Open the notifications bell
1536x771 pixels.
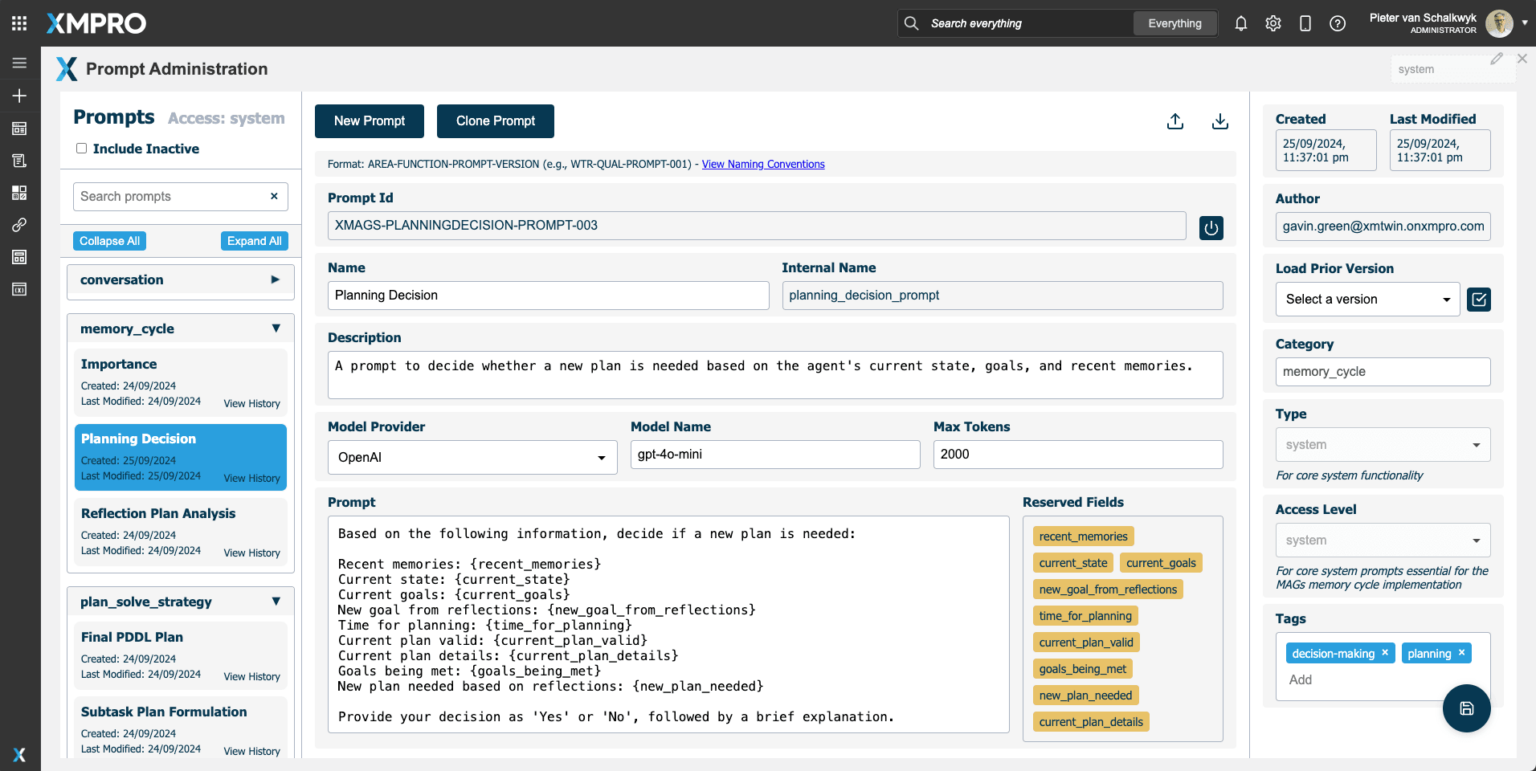click(1241, 23)
